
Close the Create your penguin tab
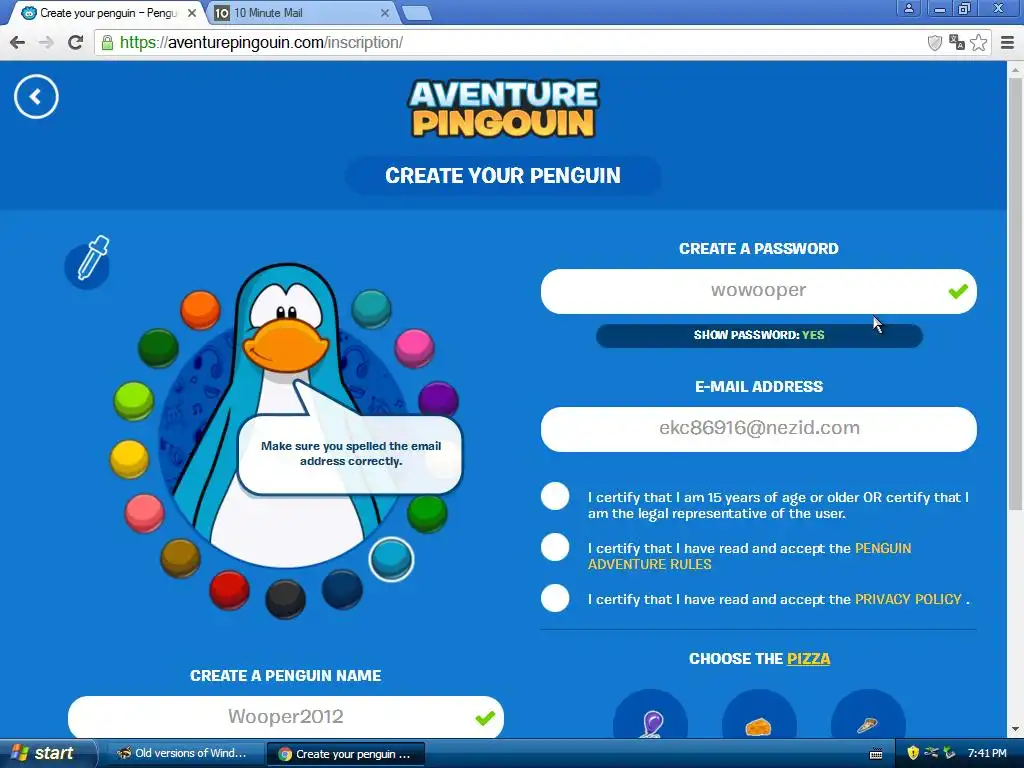(191, 13)
